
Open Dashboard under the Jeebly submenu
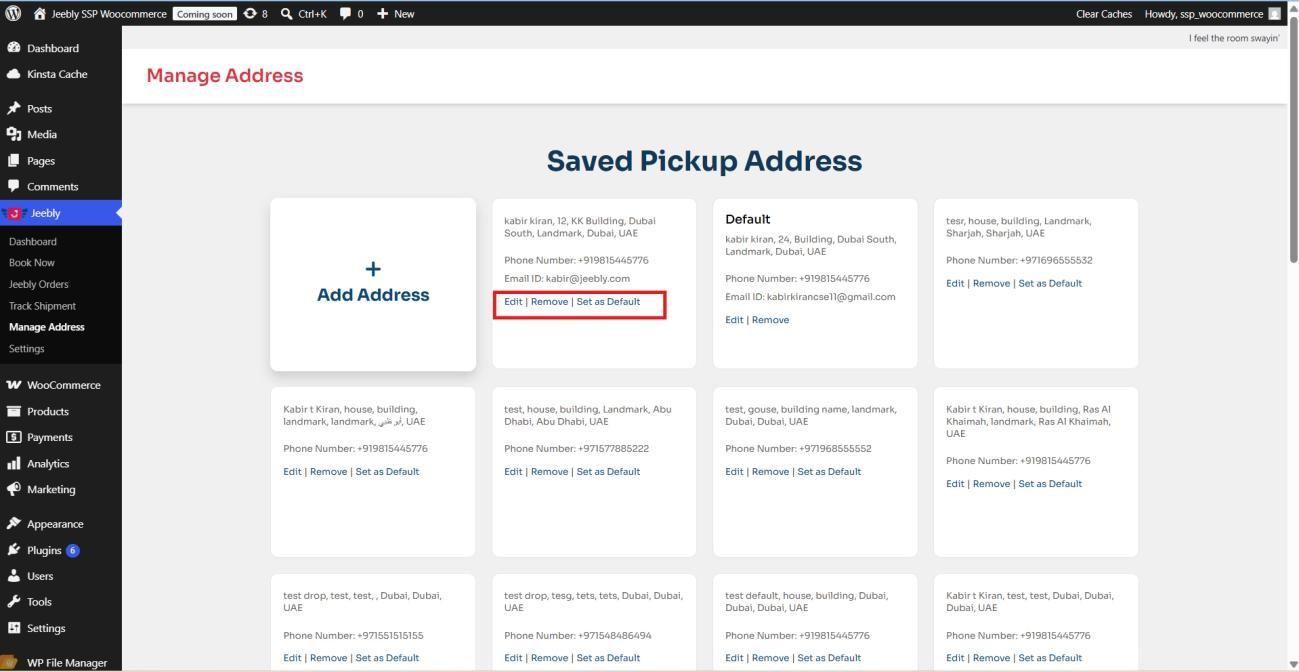click(x=33, y=241)
